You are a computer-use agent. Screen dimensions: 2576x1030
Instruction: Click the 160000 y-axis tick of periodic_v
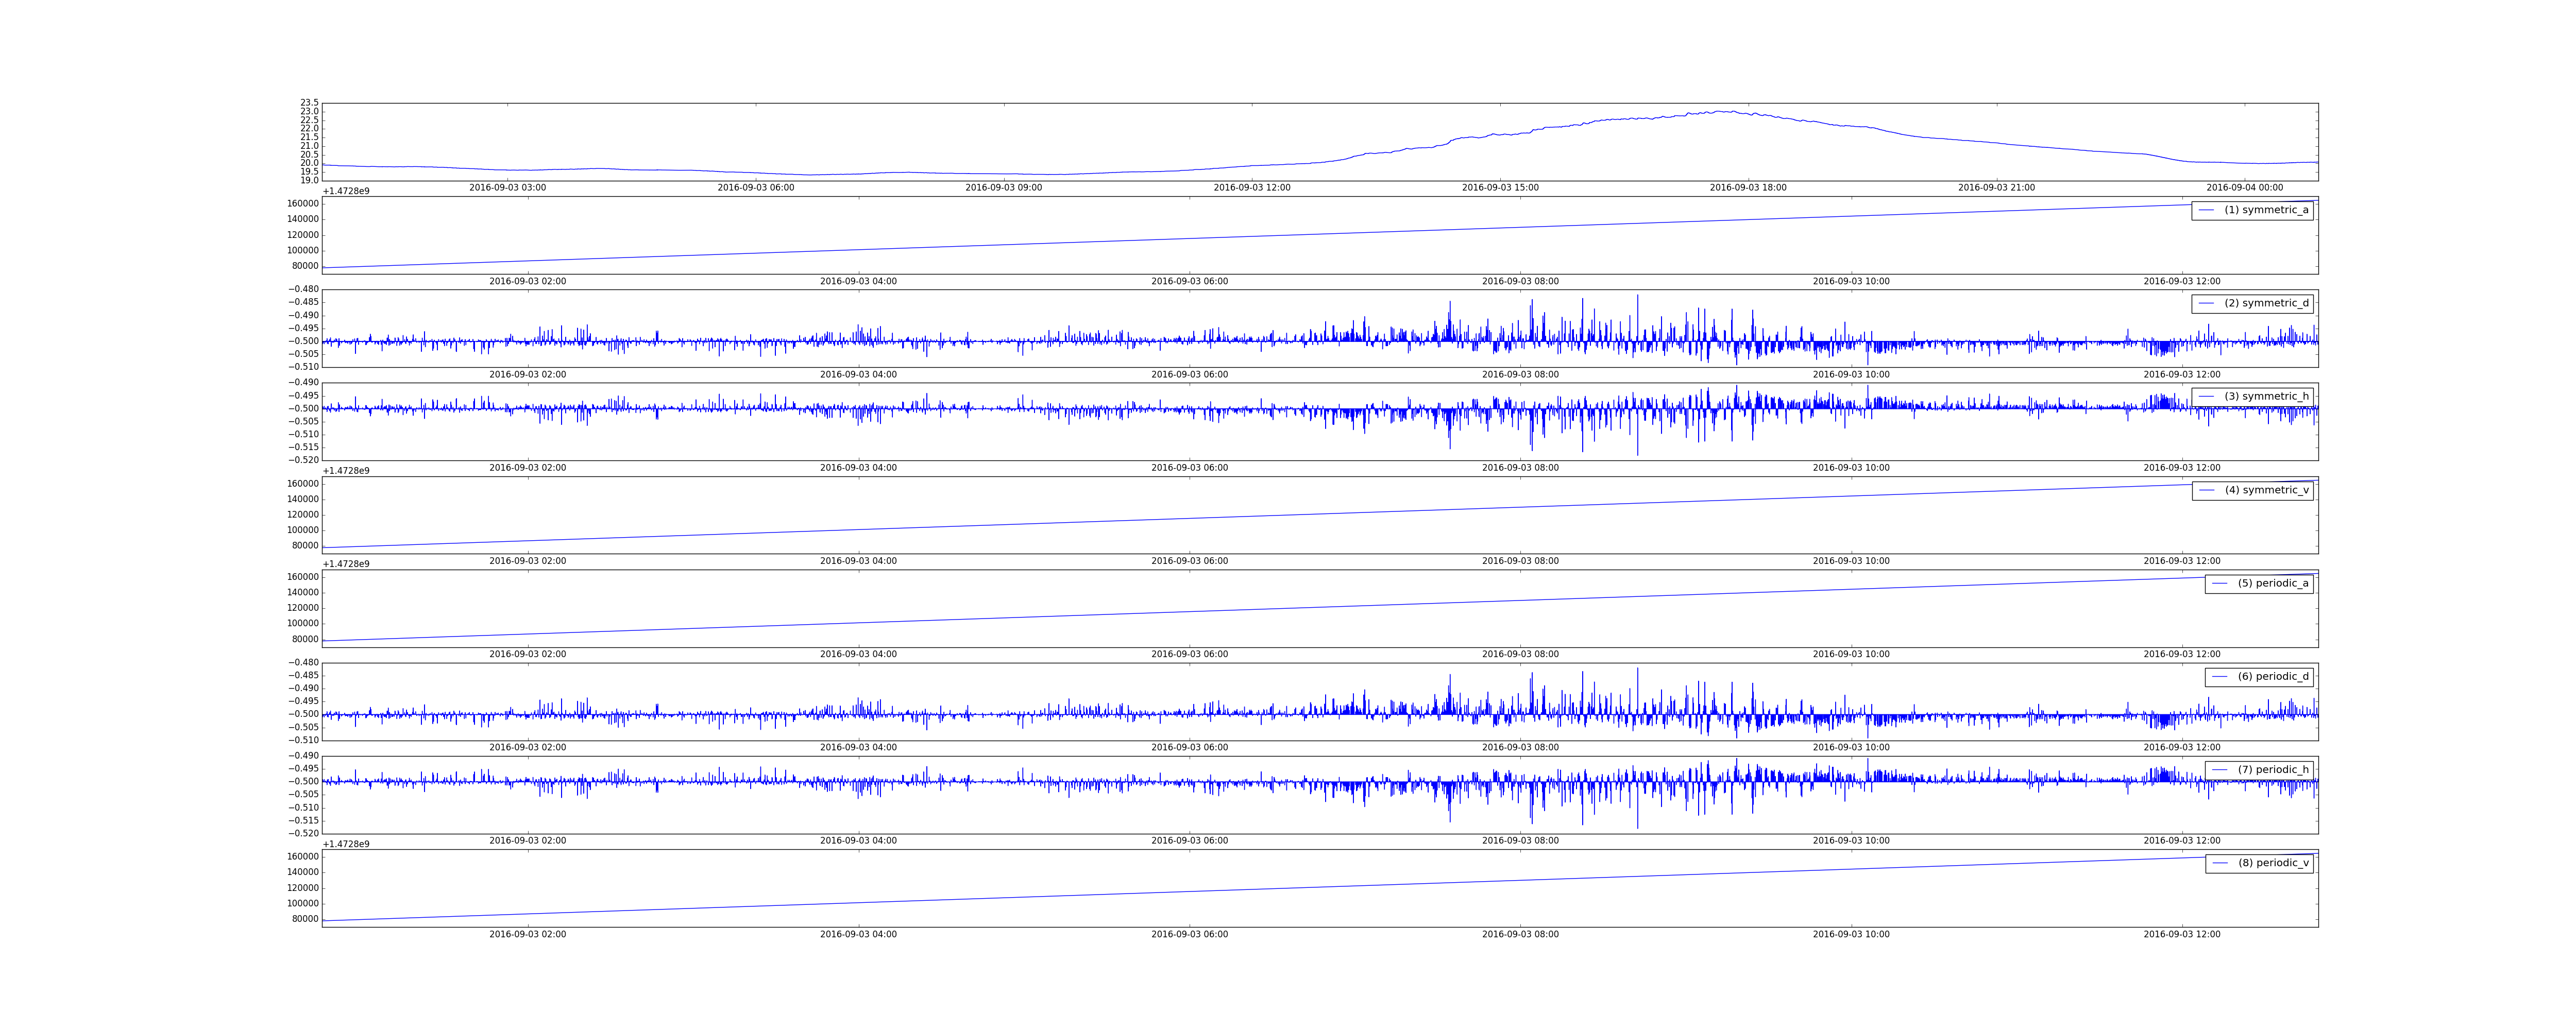[303, 857]
